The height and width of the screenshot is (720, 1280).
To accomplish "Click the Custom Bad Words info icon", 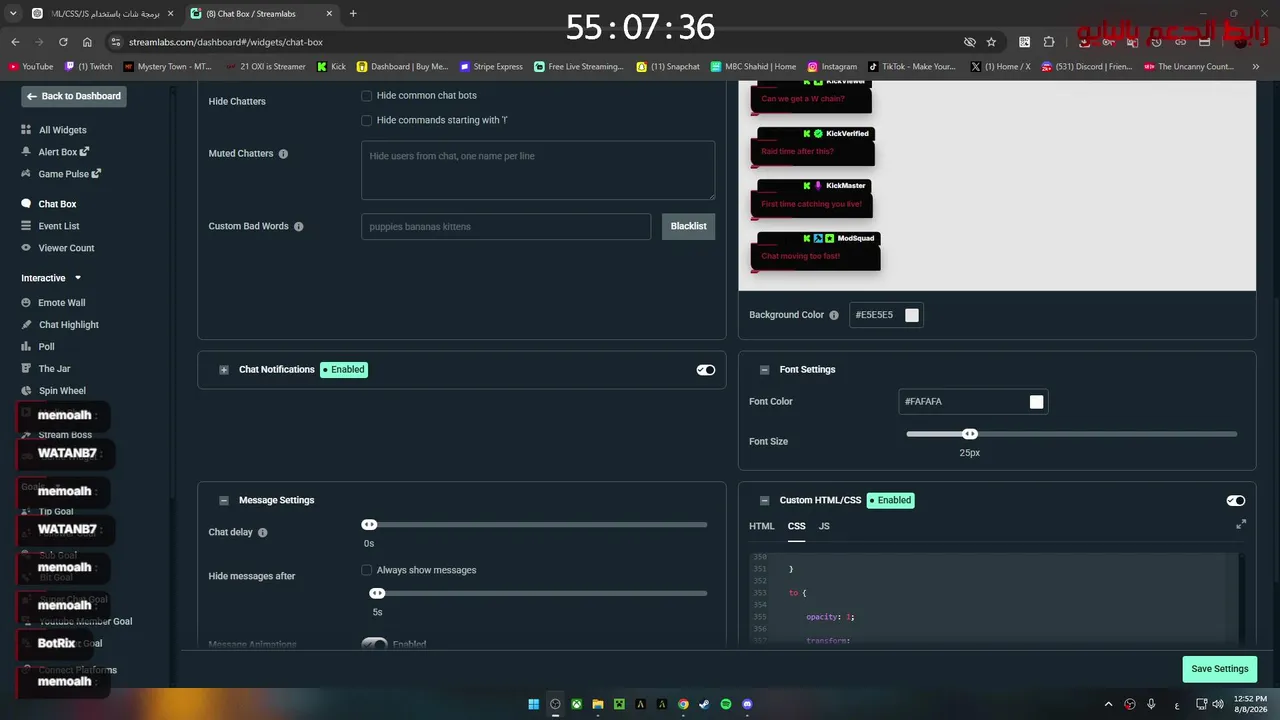I will (x=298, y=227).
